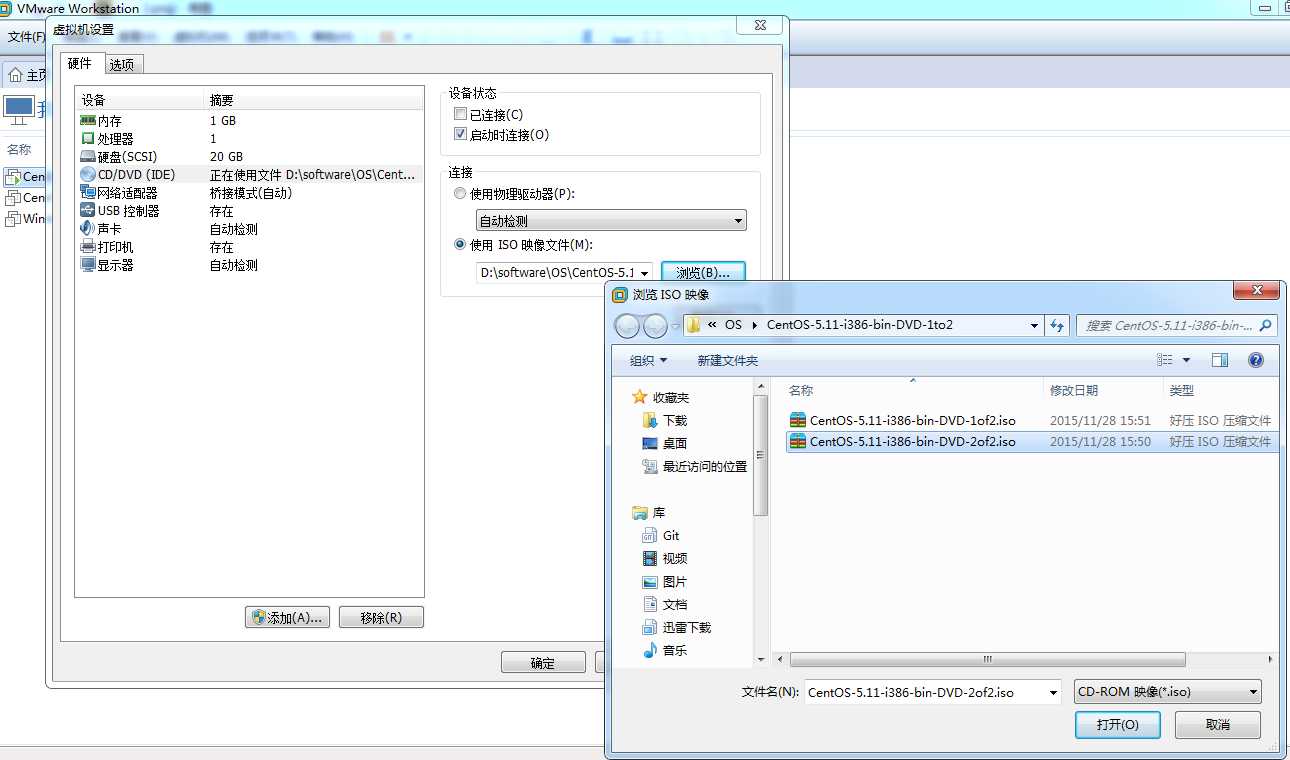Click the 打开(O) open button

click(1118, 725)
